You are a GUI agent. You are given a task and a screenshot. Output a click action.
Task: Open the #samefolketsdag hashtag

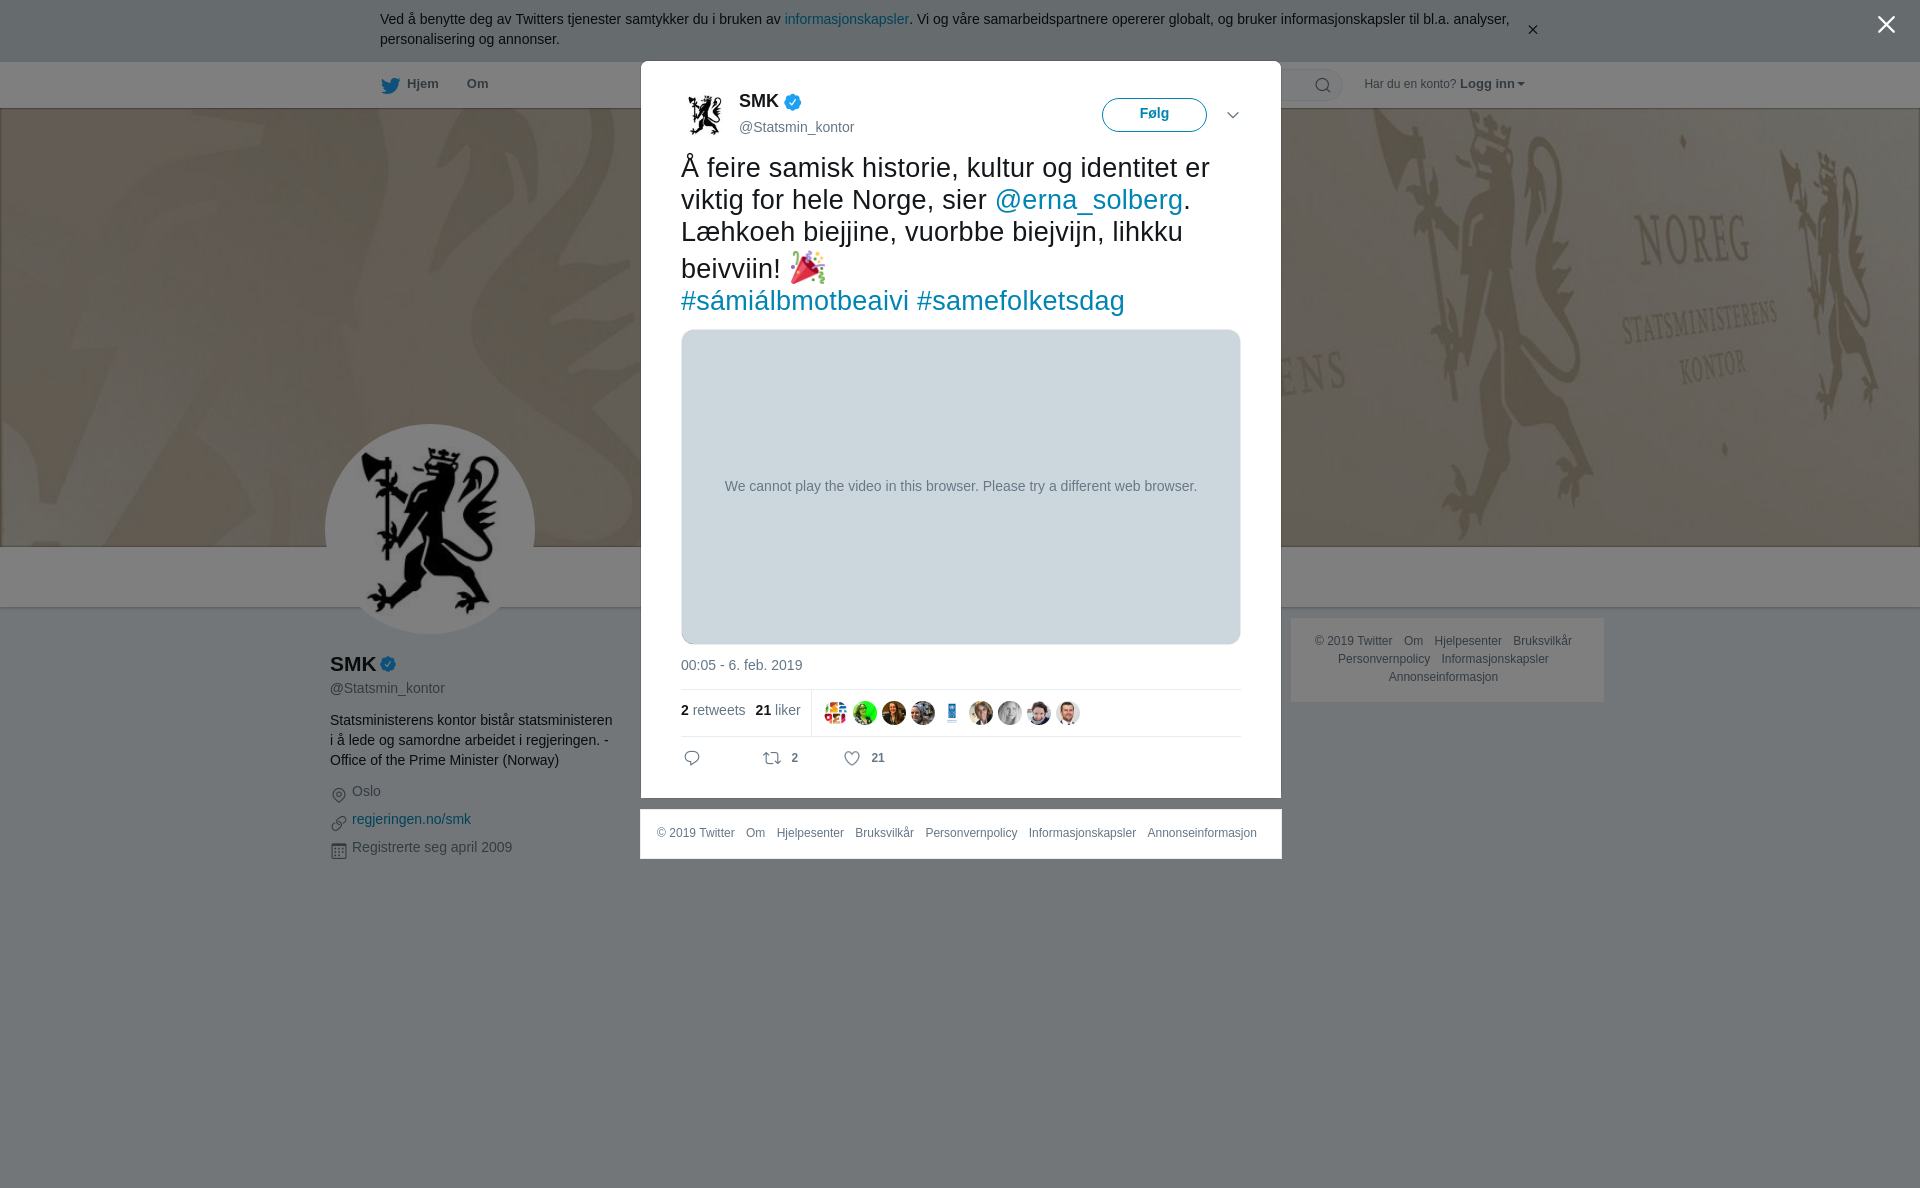pyautogui.click(x=1020, y=301)
